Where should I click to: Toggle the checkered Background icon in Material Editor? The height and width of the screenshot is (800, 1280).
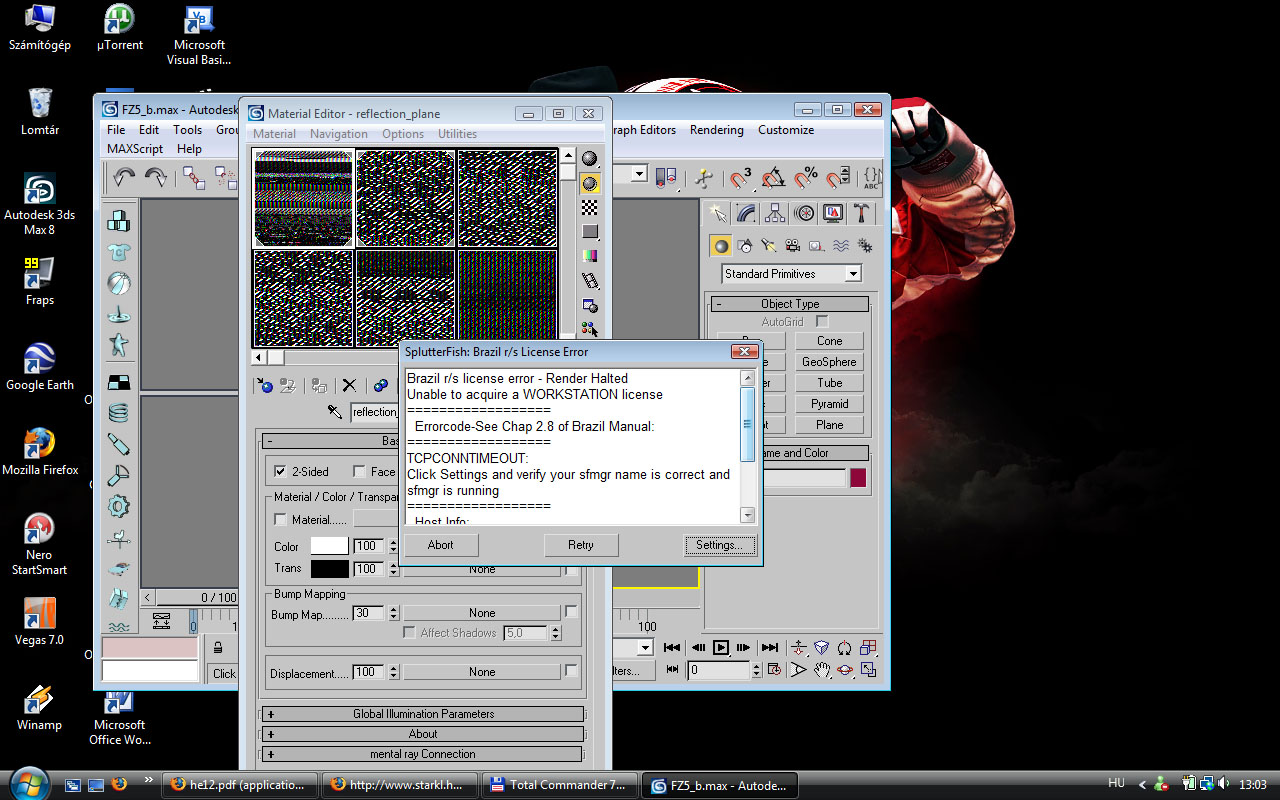tap(590, 207)
